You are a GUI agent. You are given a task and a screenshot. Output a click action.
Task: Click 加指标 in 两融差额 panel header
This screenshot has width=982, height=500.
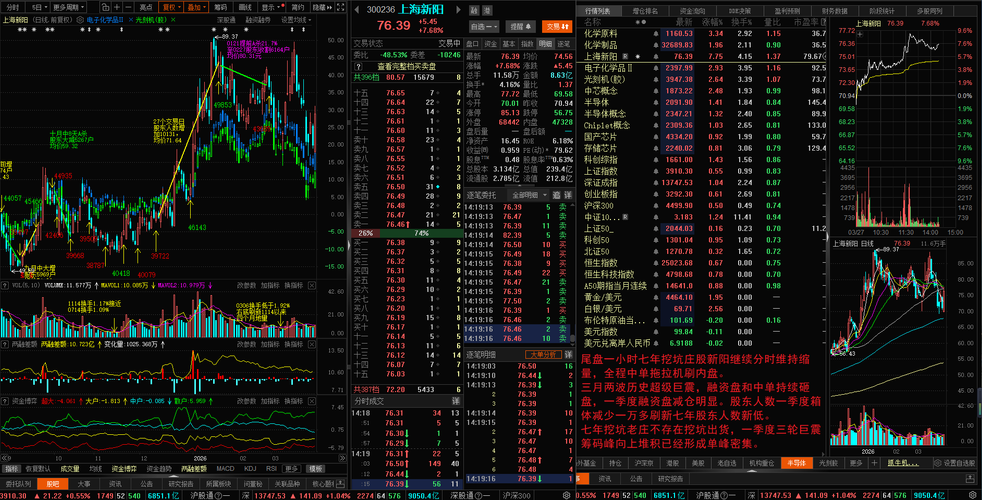(270, 344)
